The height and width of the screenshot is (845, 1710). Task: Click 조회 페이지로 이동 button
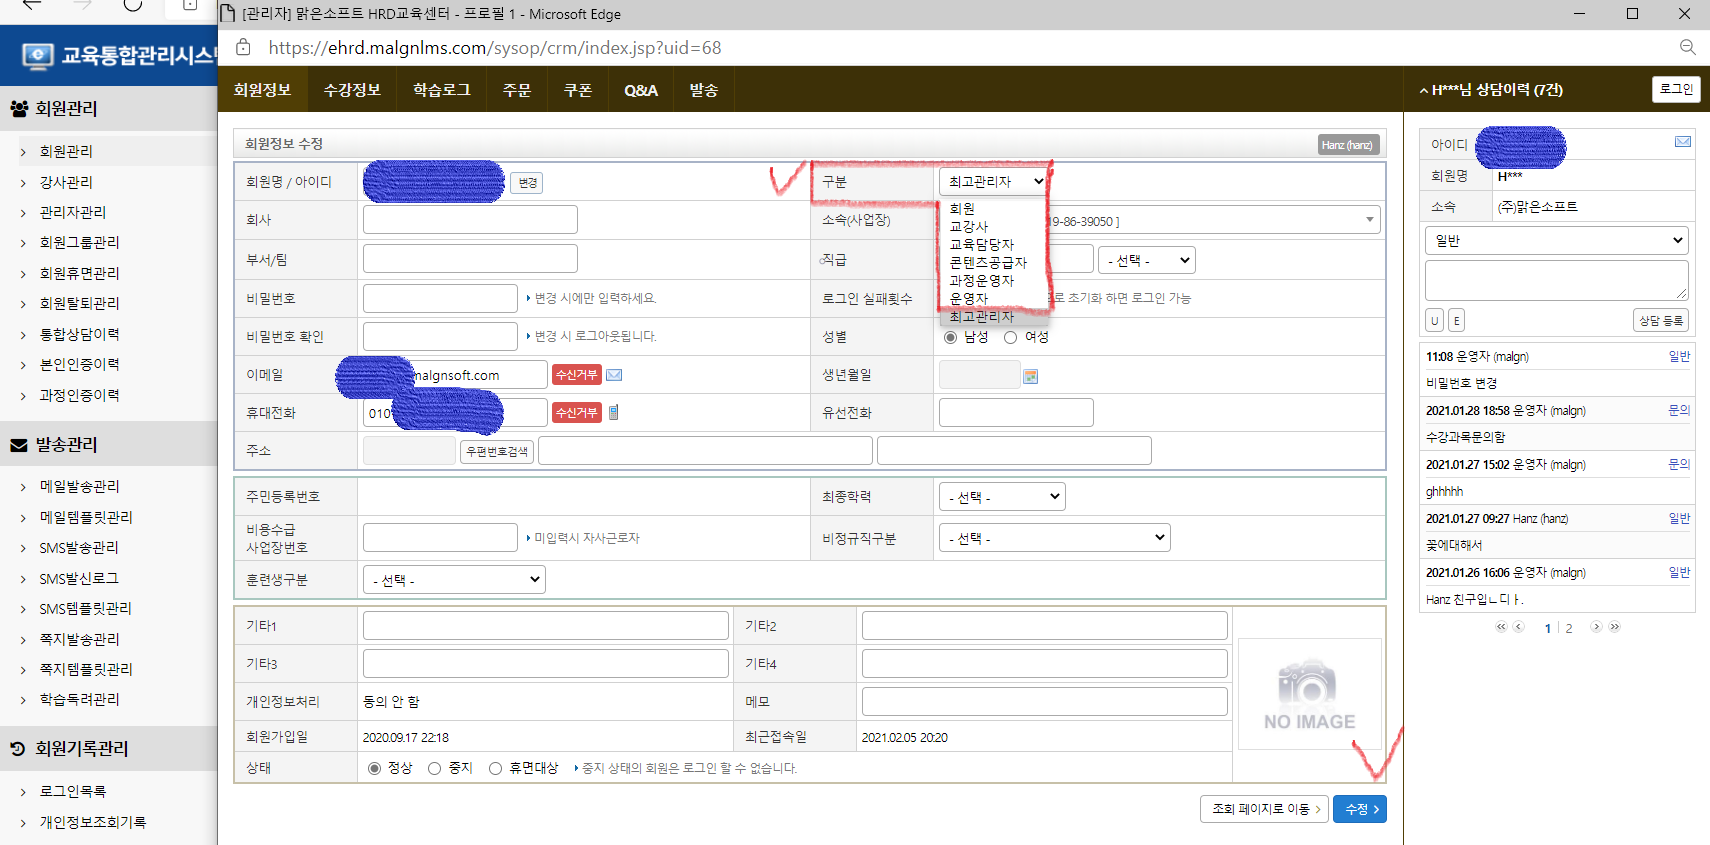pyautogui.click(x=1265, y=809)
